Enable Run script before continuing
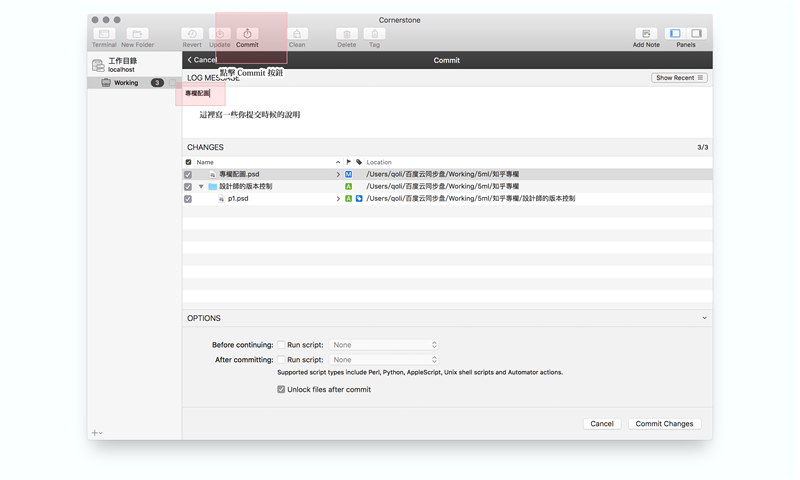This screenshot has width=800, height=480. tap(282, 345)
